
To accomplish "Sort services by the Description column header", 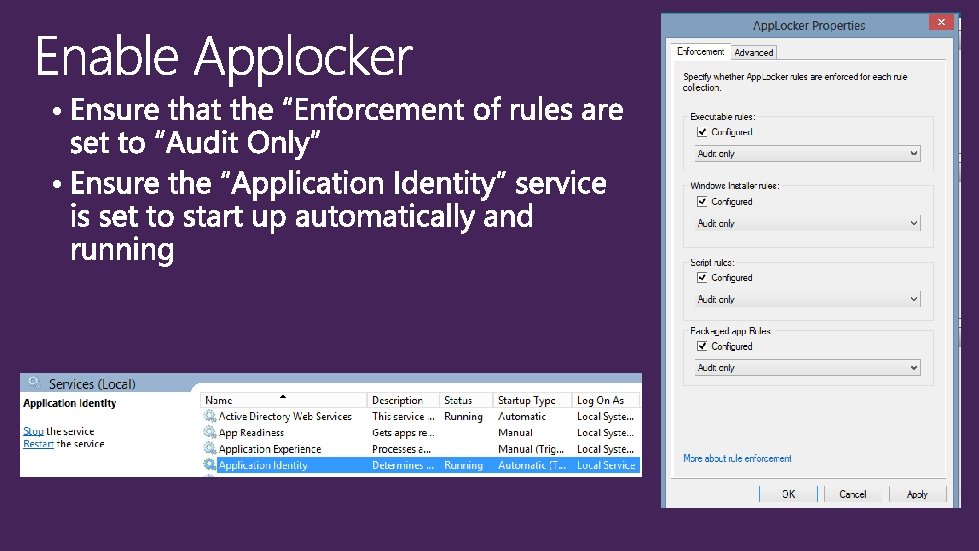I will 403,400.
